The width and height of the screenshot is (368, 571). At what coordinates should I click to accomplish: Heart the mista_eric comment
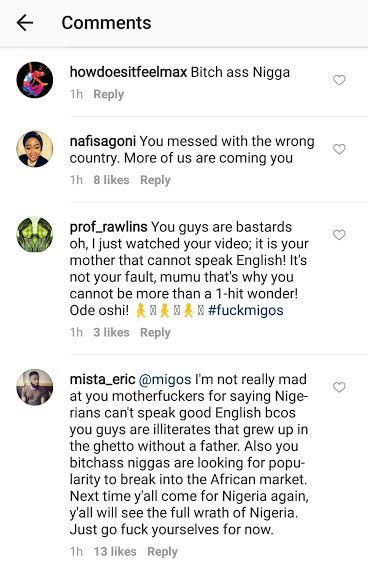(339, 387)
